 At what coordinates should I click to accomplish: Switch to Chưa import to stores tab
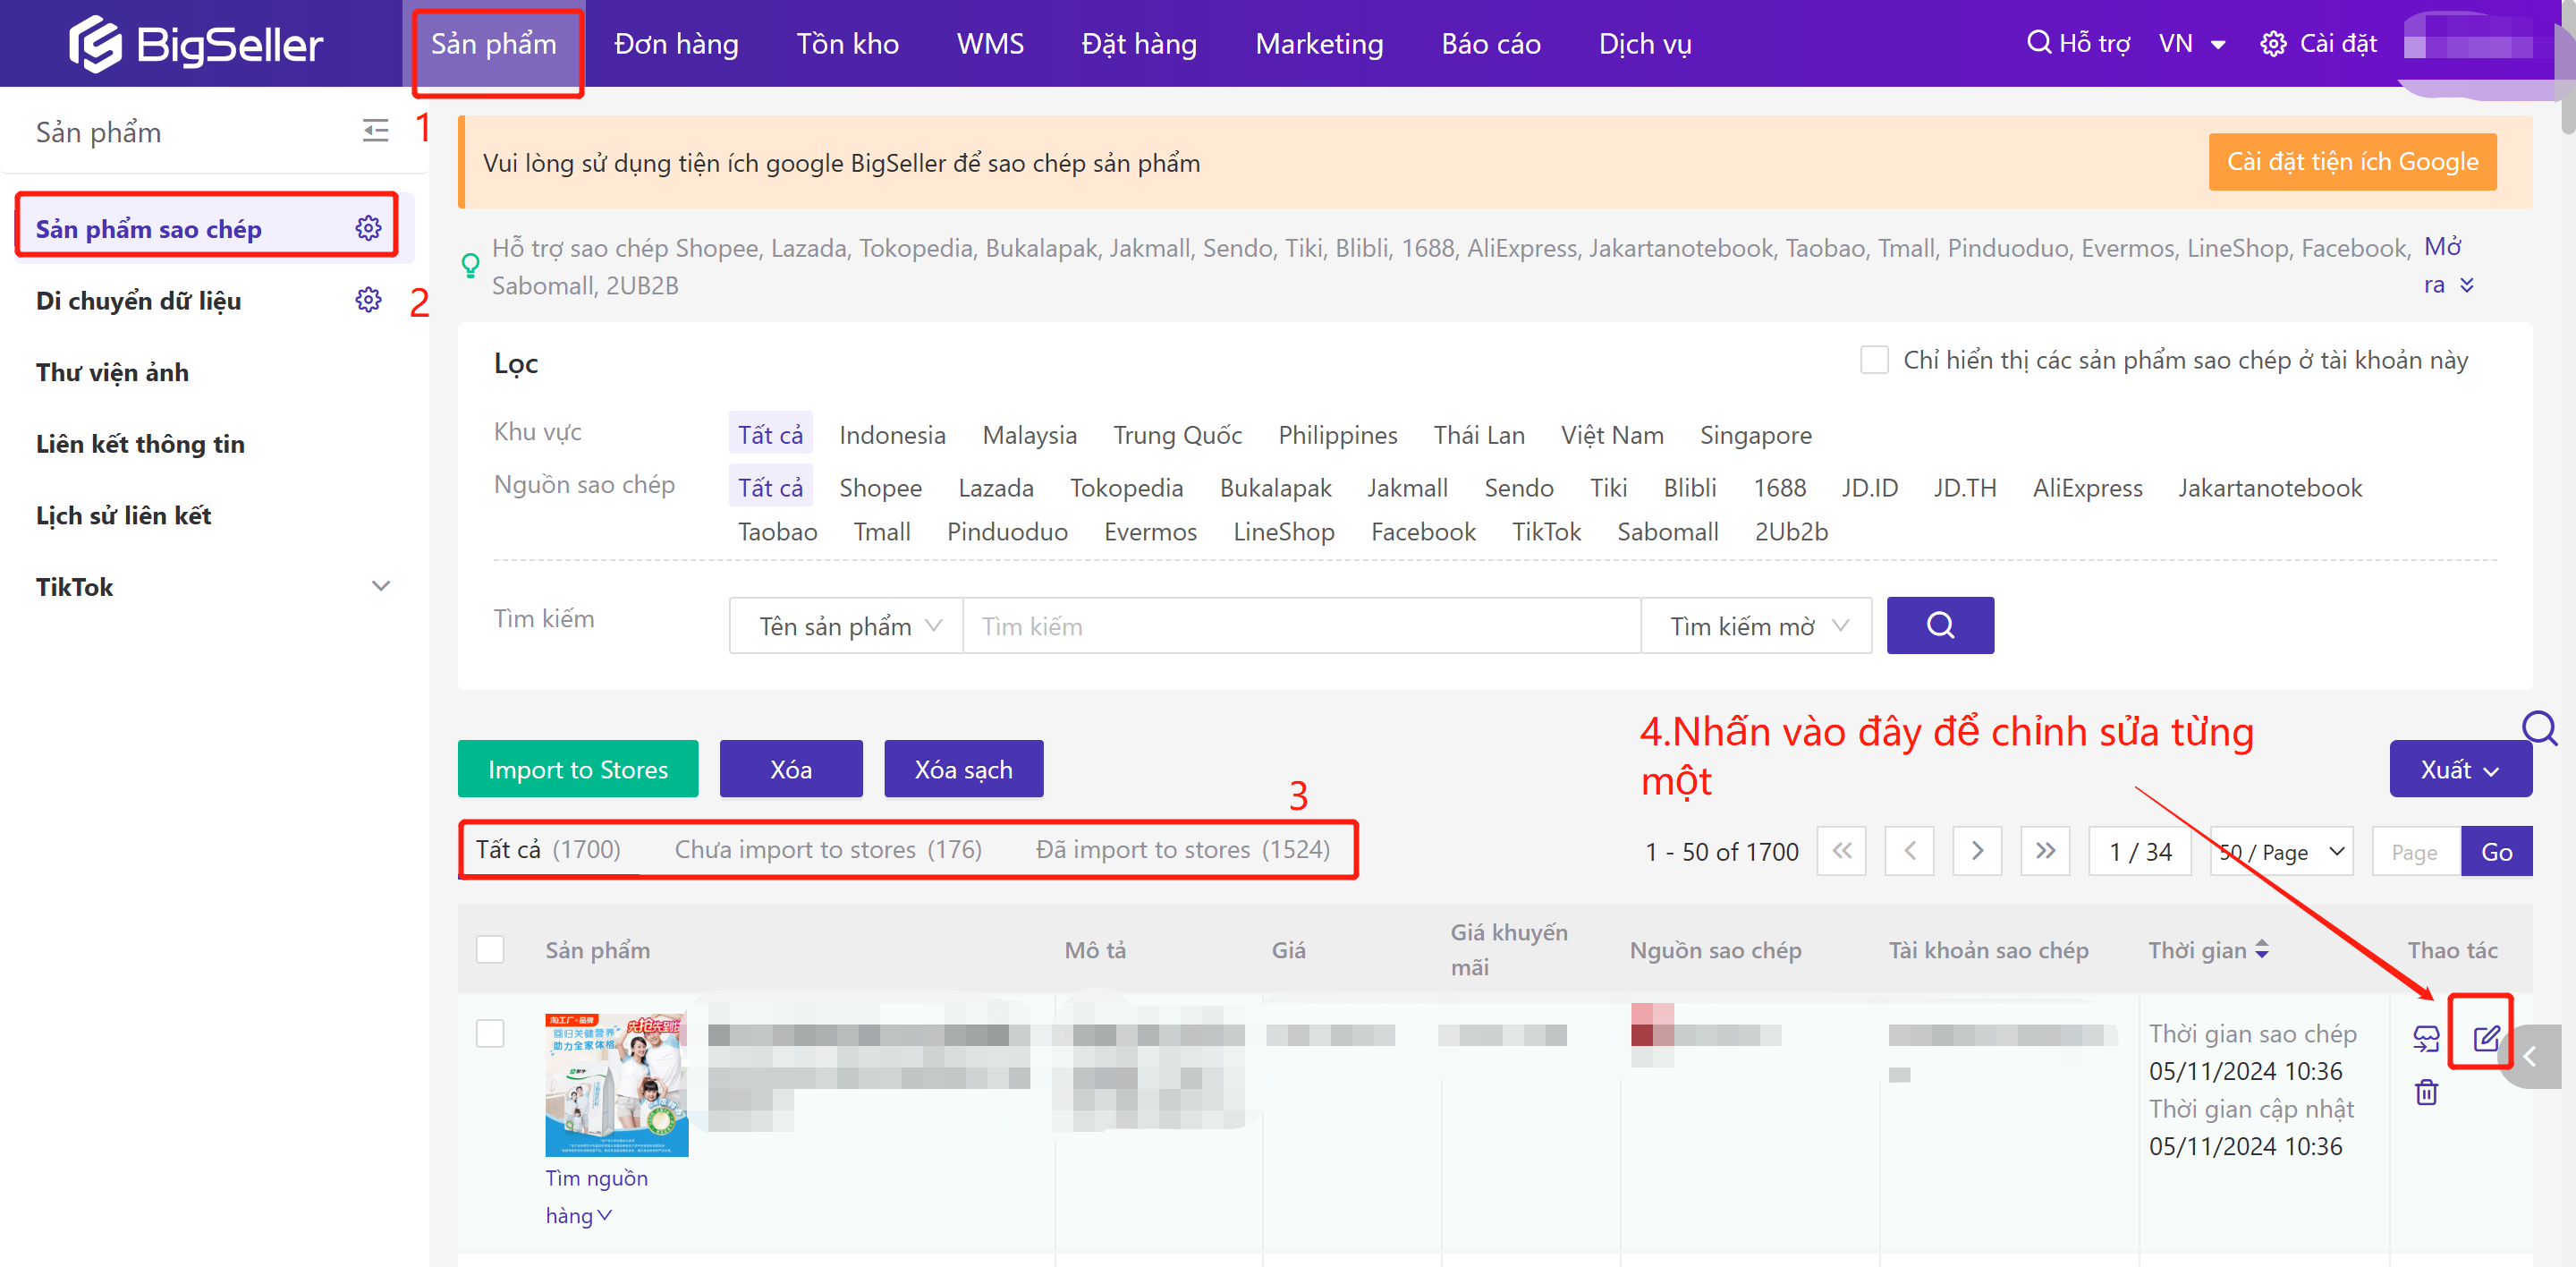828,849
